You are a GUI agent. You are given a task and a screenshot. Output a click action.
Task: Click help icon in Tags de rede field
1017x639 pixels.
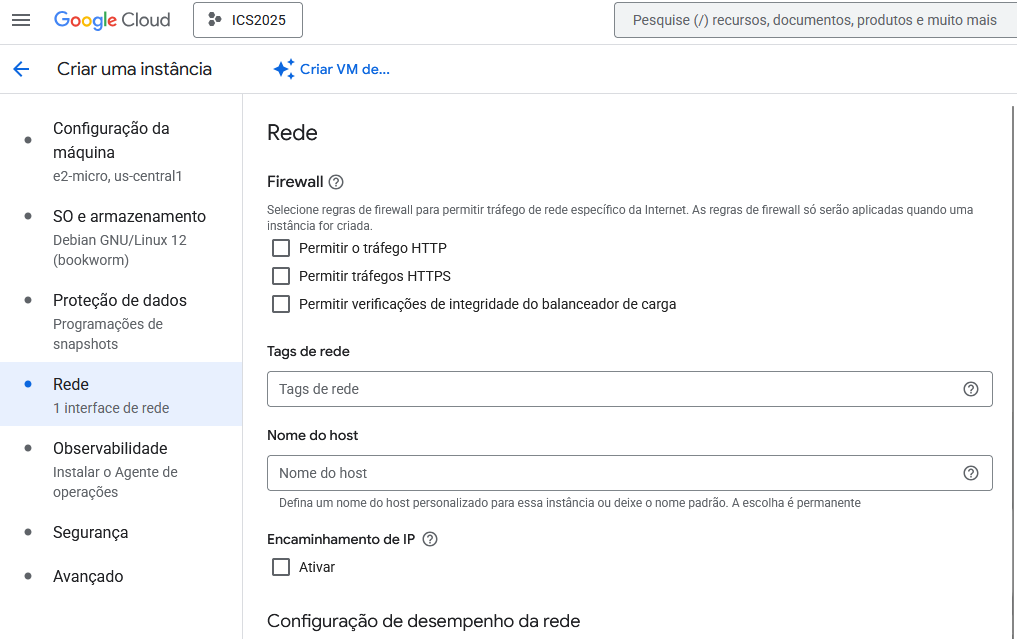tap(970, 389)
